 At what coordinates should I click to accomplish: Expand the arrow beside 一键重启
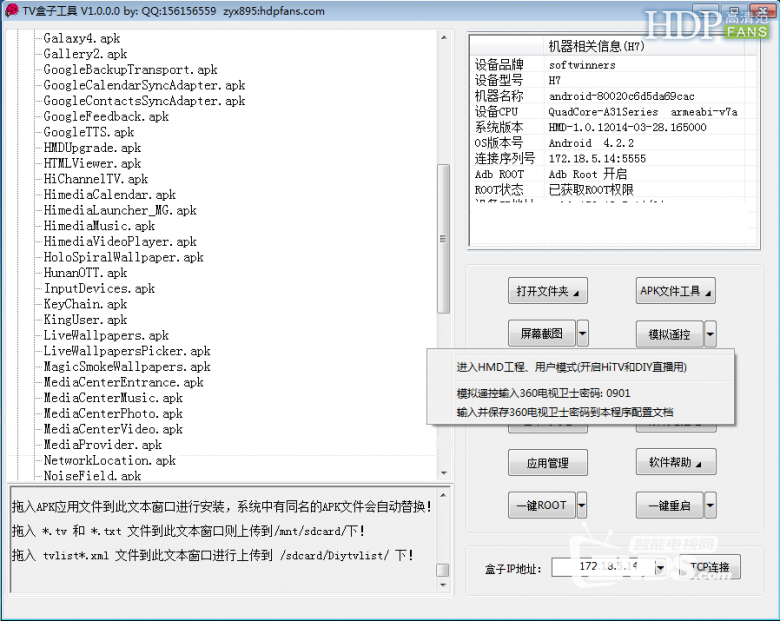[710, 506]
